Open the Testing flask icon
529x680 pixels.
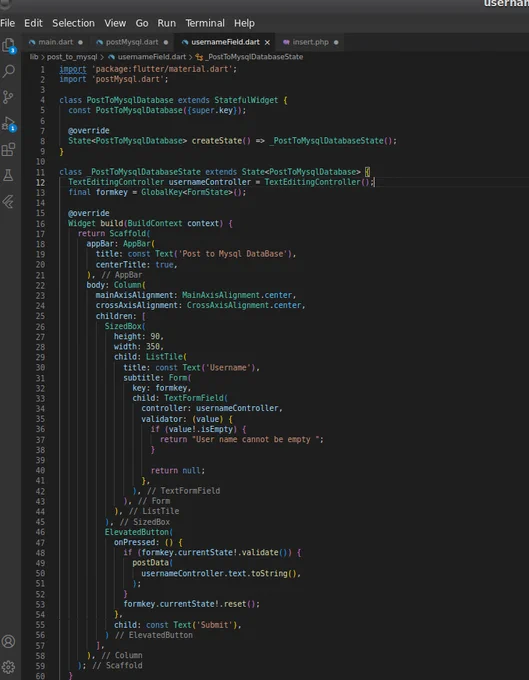[8, 175]
